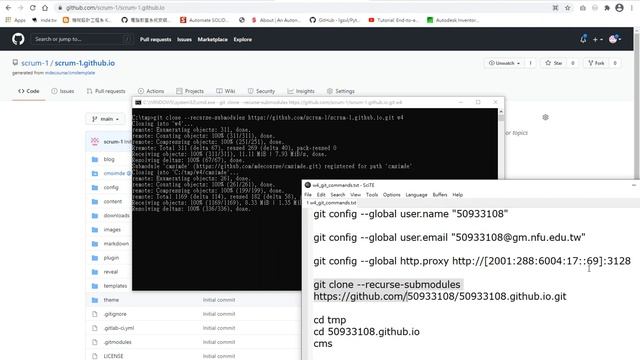
Task: Open the markdown folder
Action: coord(116,244)
